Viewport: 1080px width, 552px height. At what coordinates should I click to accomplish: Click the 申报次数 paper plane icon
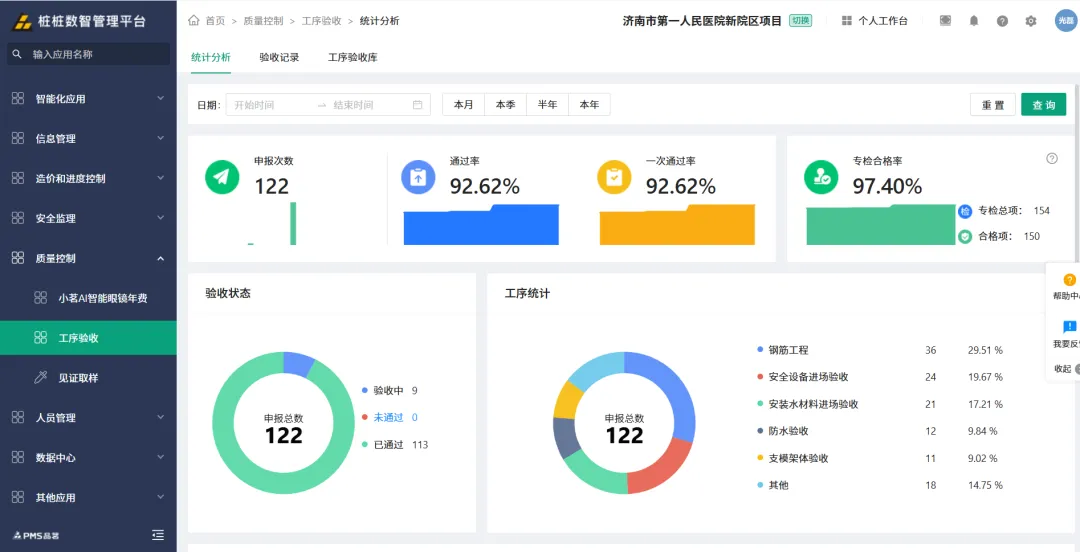(x=222, y=177)
